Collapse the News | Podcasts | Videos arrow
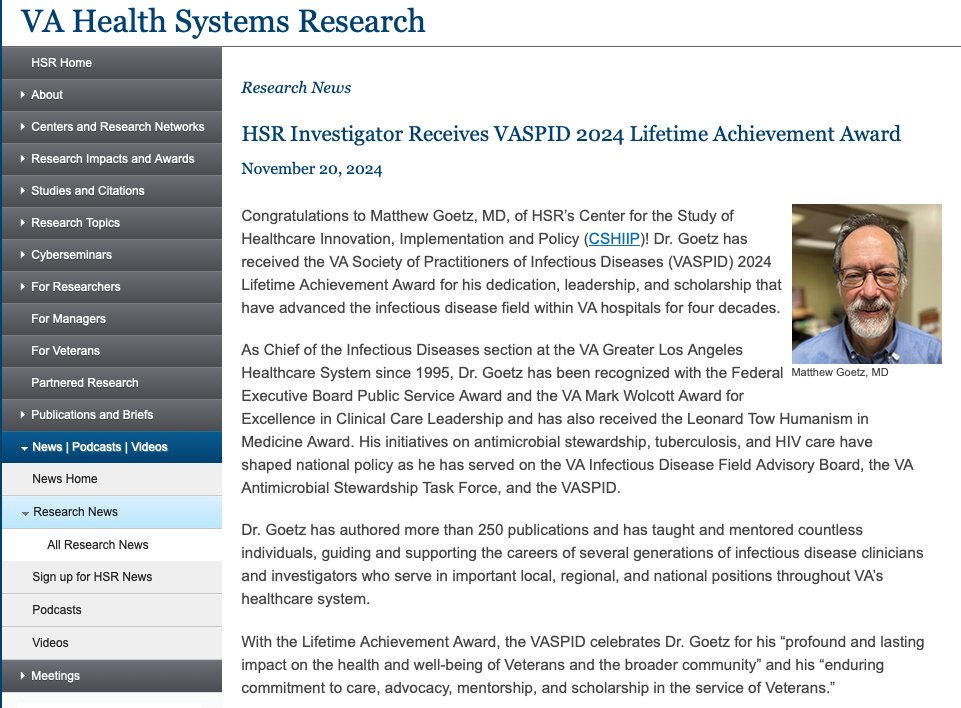961x708 pixels. click(x=24, y=448)
